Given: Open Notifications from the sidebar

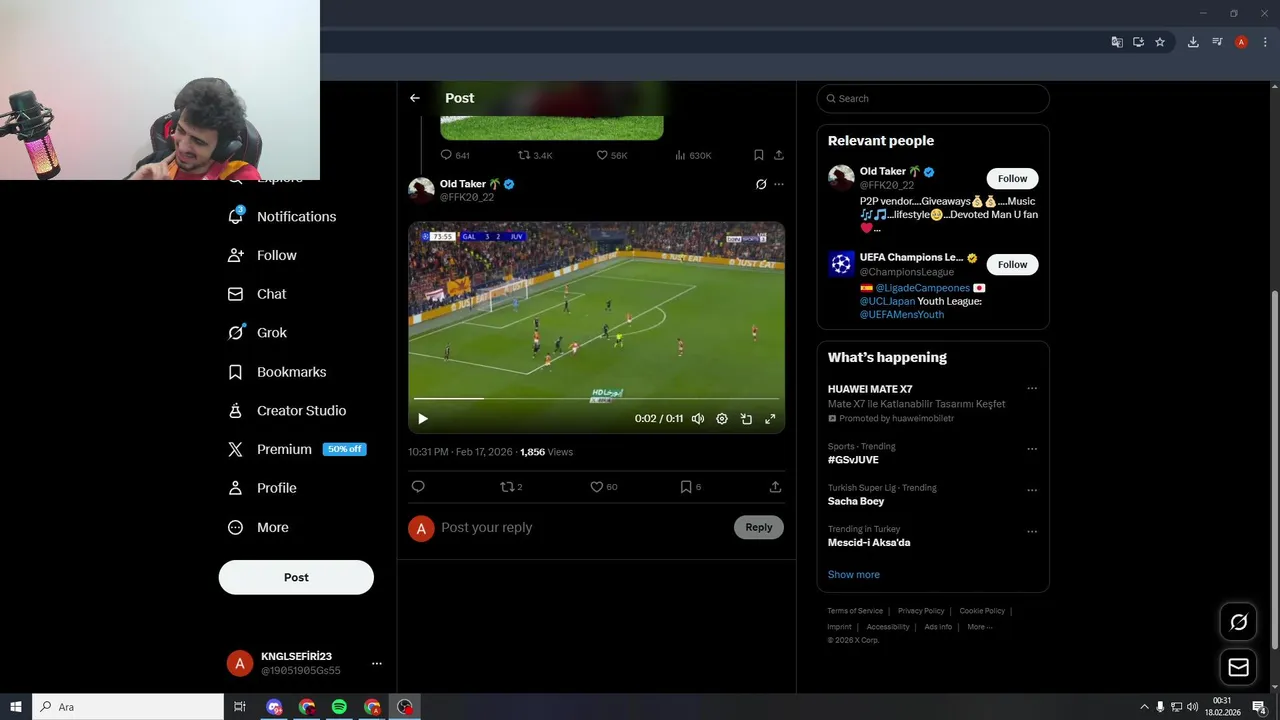Looking at the screenshot, I should click(x=283, y=216).
